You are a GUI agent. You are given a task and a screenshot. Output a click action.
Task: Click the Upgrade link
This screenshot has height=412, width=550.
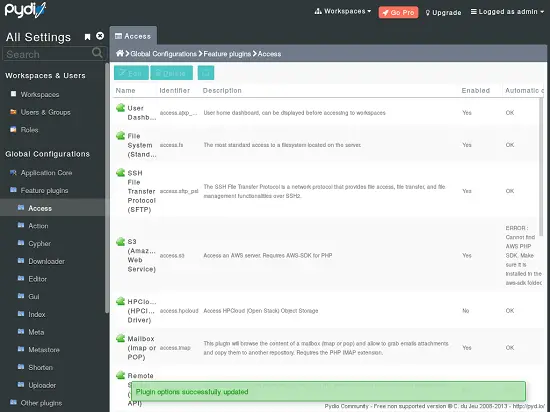[x=443, y=13]
